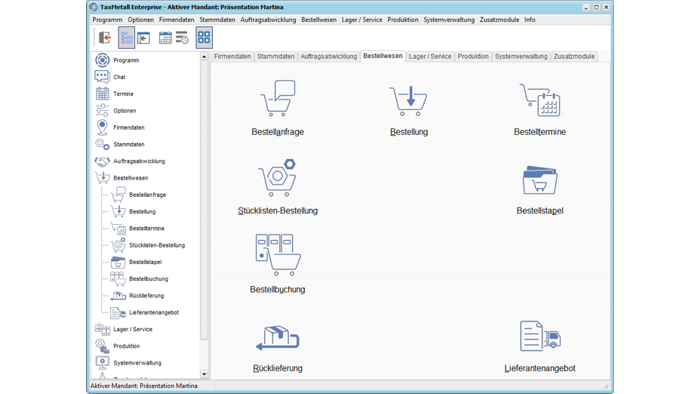Click the sidebar scroll down arrow

pyautogui.click(x=204, y=374)
